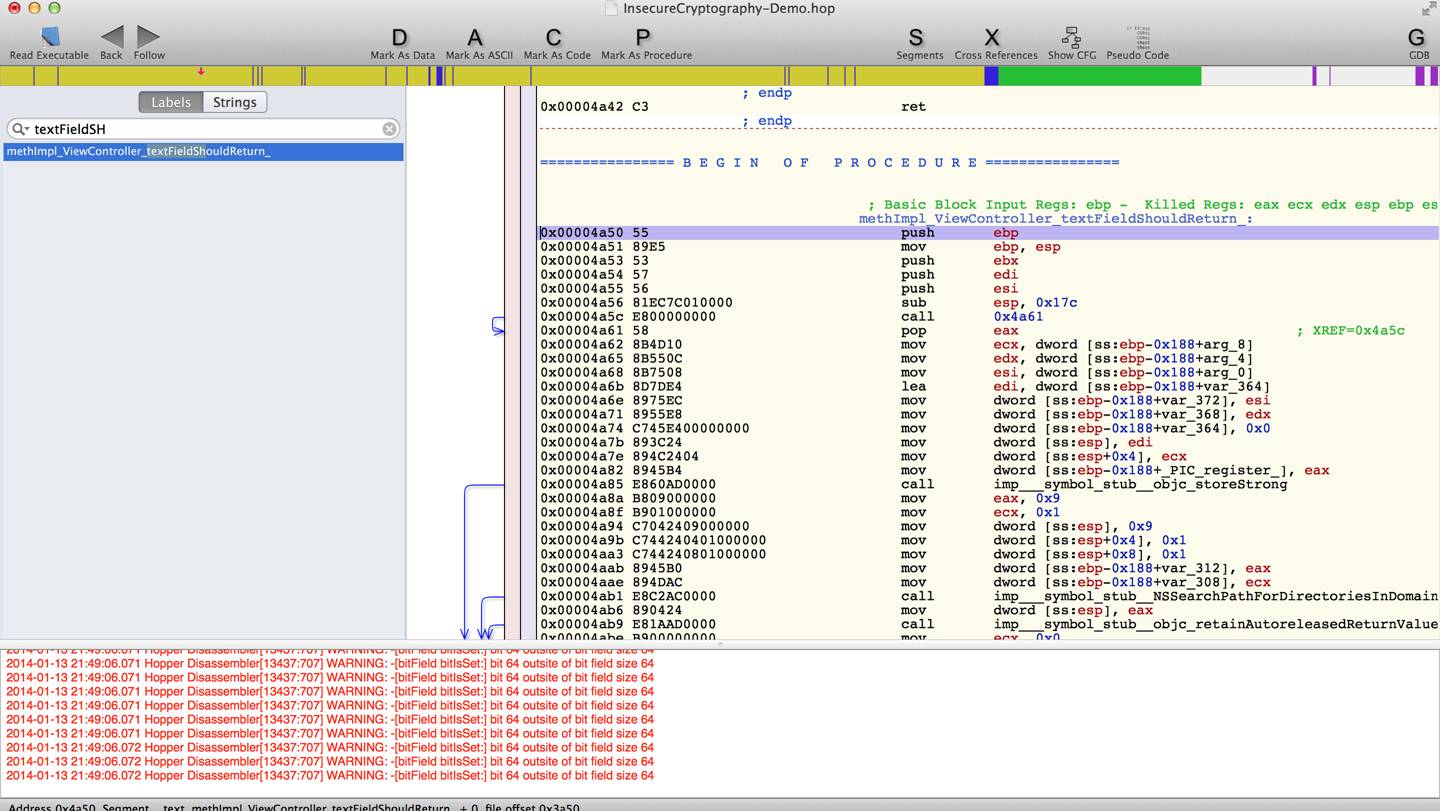Mark selection as Data using D
Image resolution: width=1440 pixels, height=811 pixels.
tap(400, 38)
